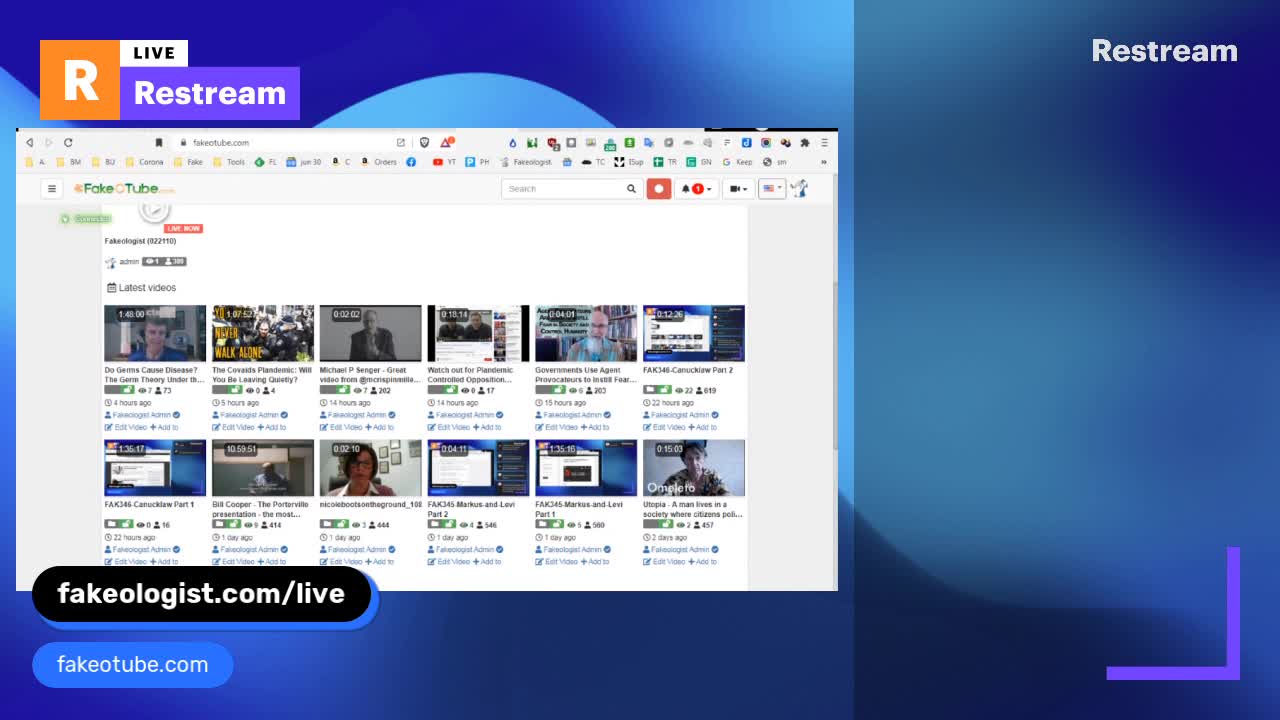Image resolution: width=1280 pixels, height=720 pixels.
Task: Toggle like thumb on Bill Cooper video
Action: (x=234, y=524)
